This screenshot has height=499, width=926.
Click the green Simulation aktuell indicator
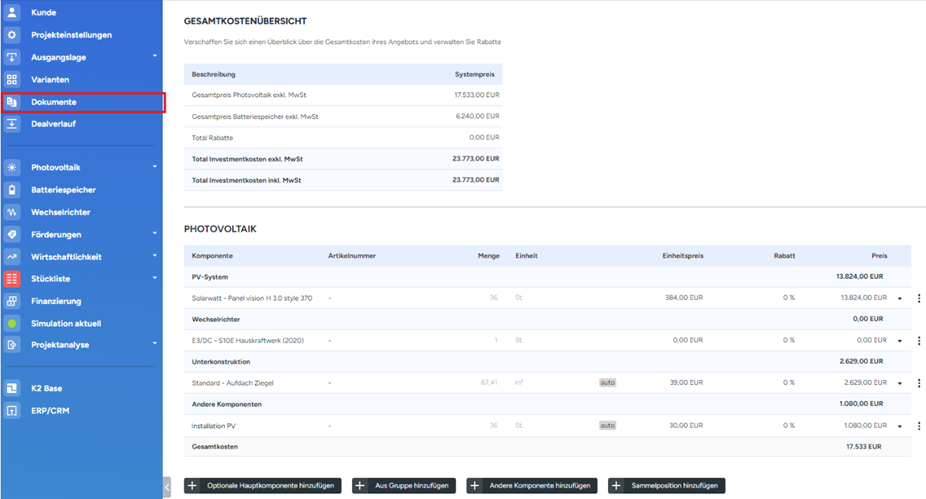[12, 324]
